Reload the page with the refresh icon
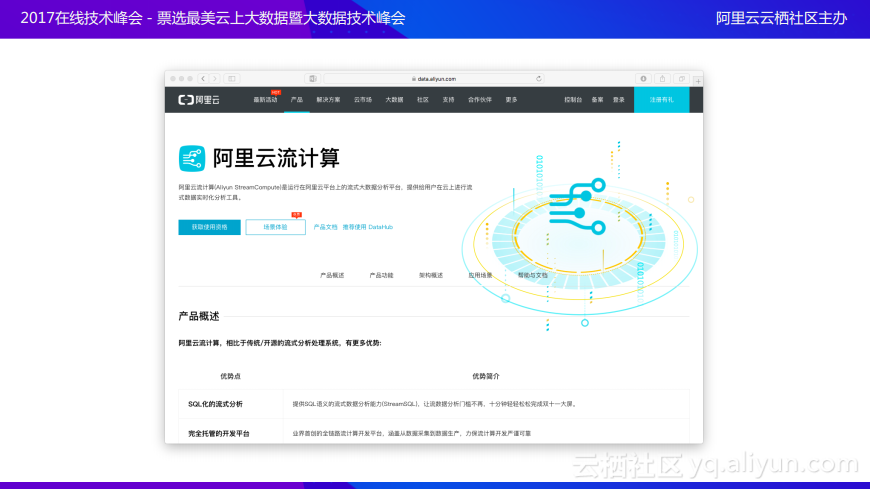This screenshot has height=489, width=870. [538, 79]
